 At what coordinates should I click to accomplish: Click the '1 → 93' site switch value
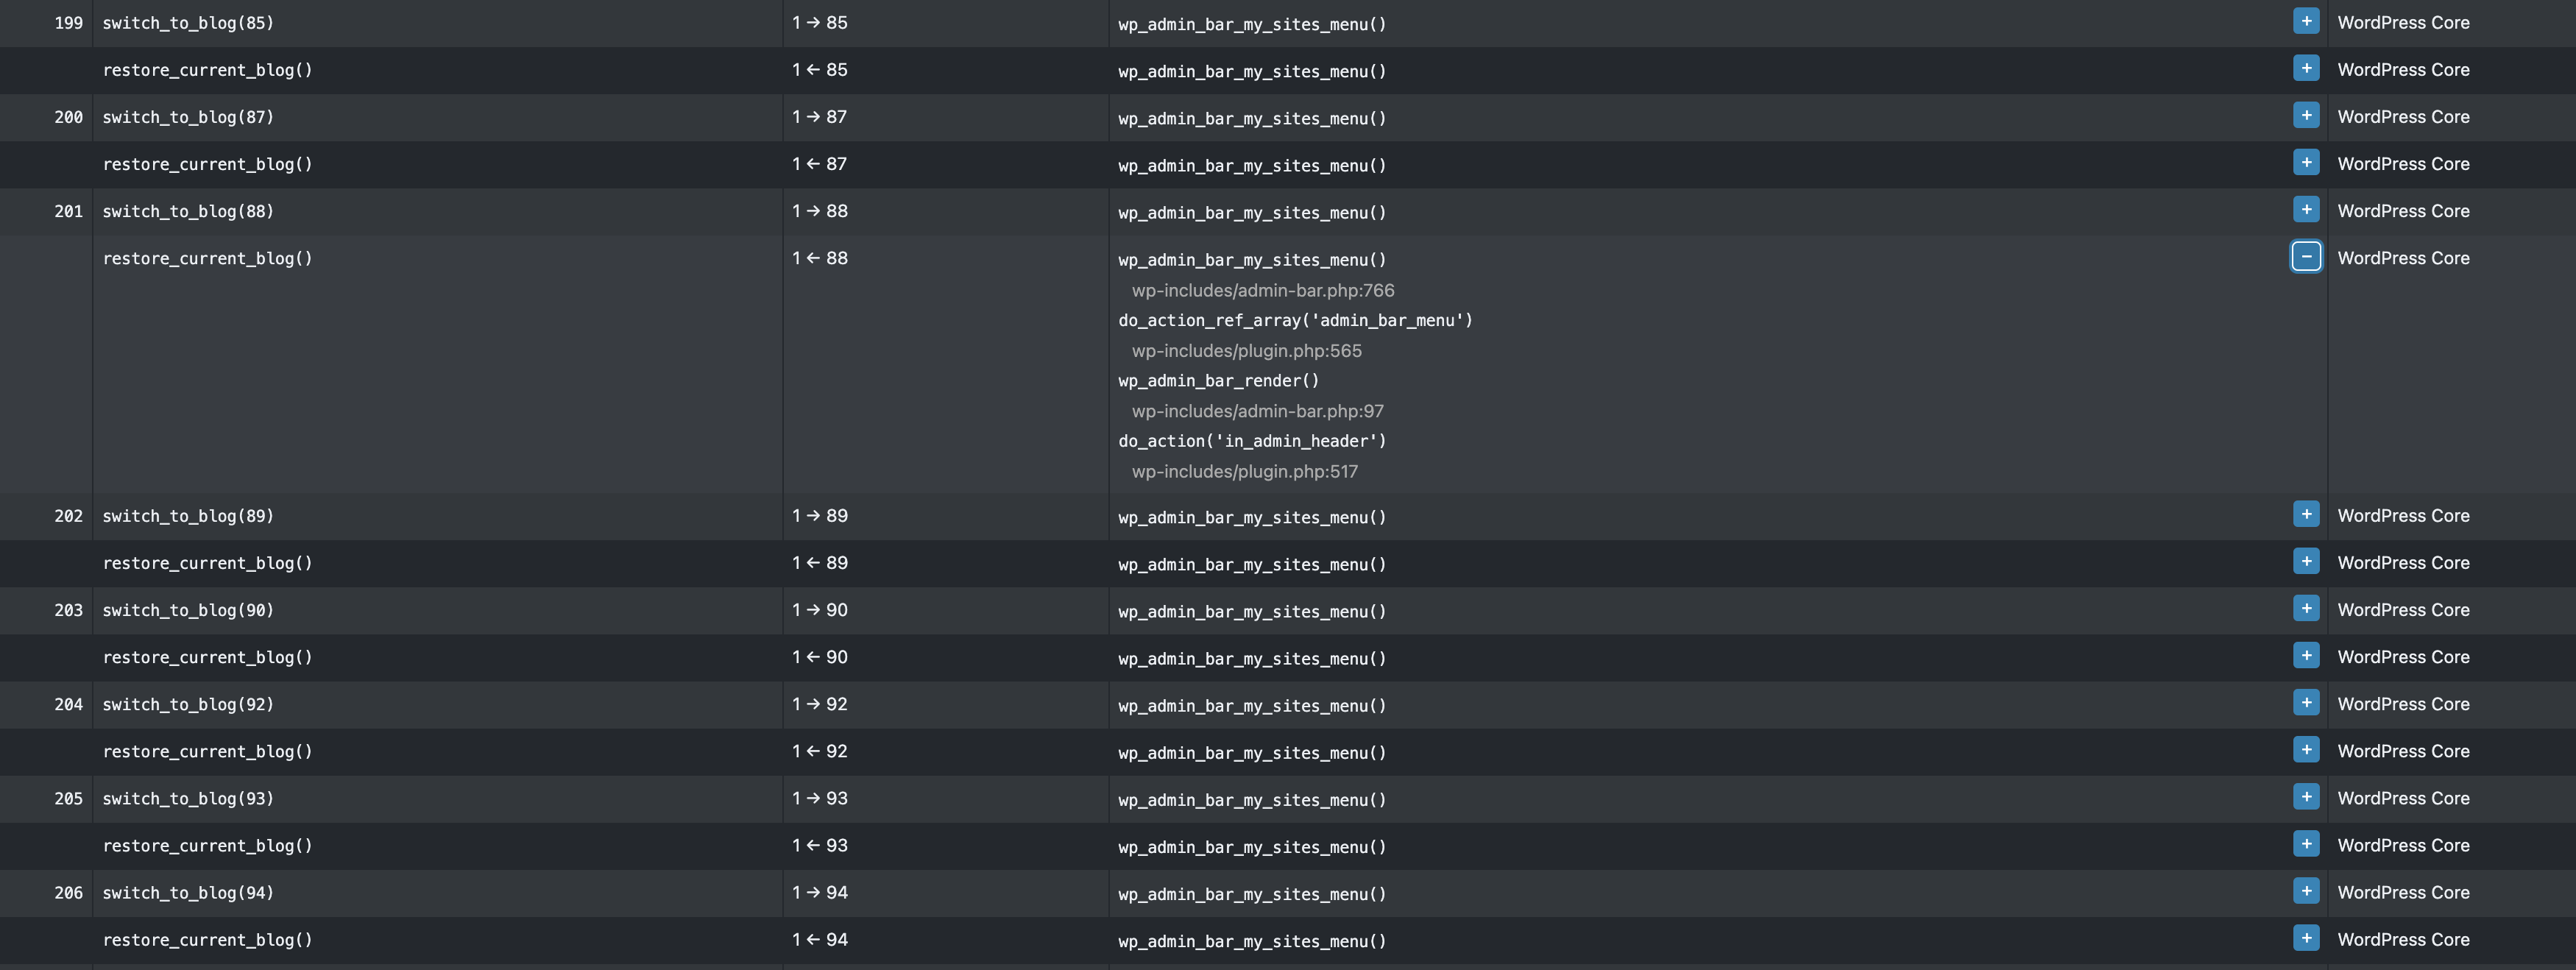pos(820,797)
